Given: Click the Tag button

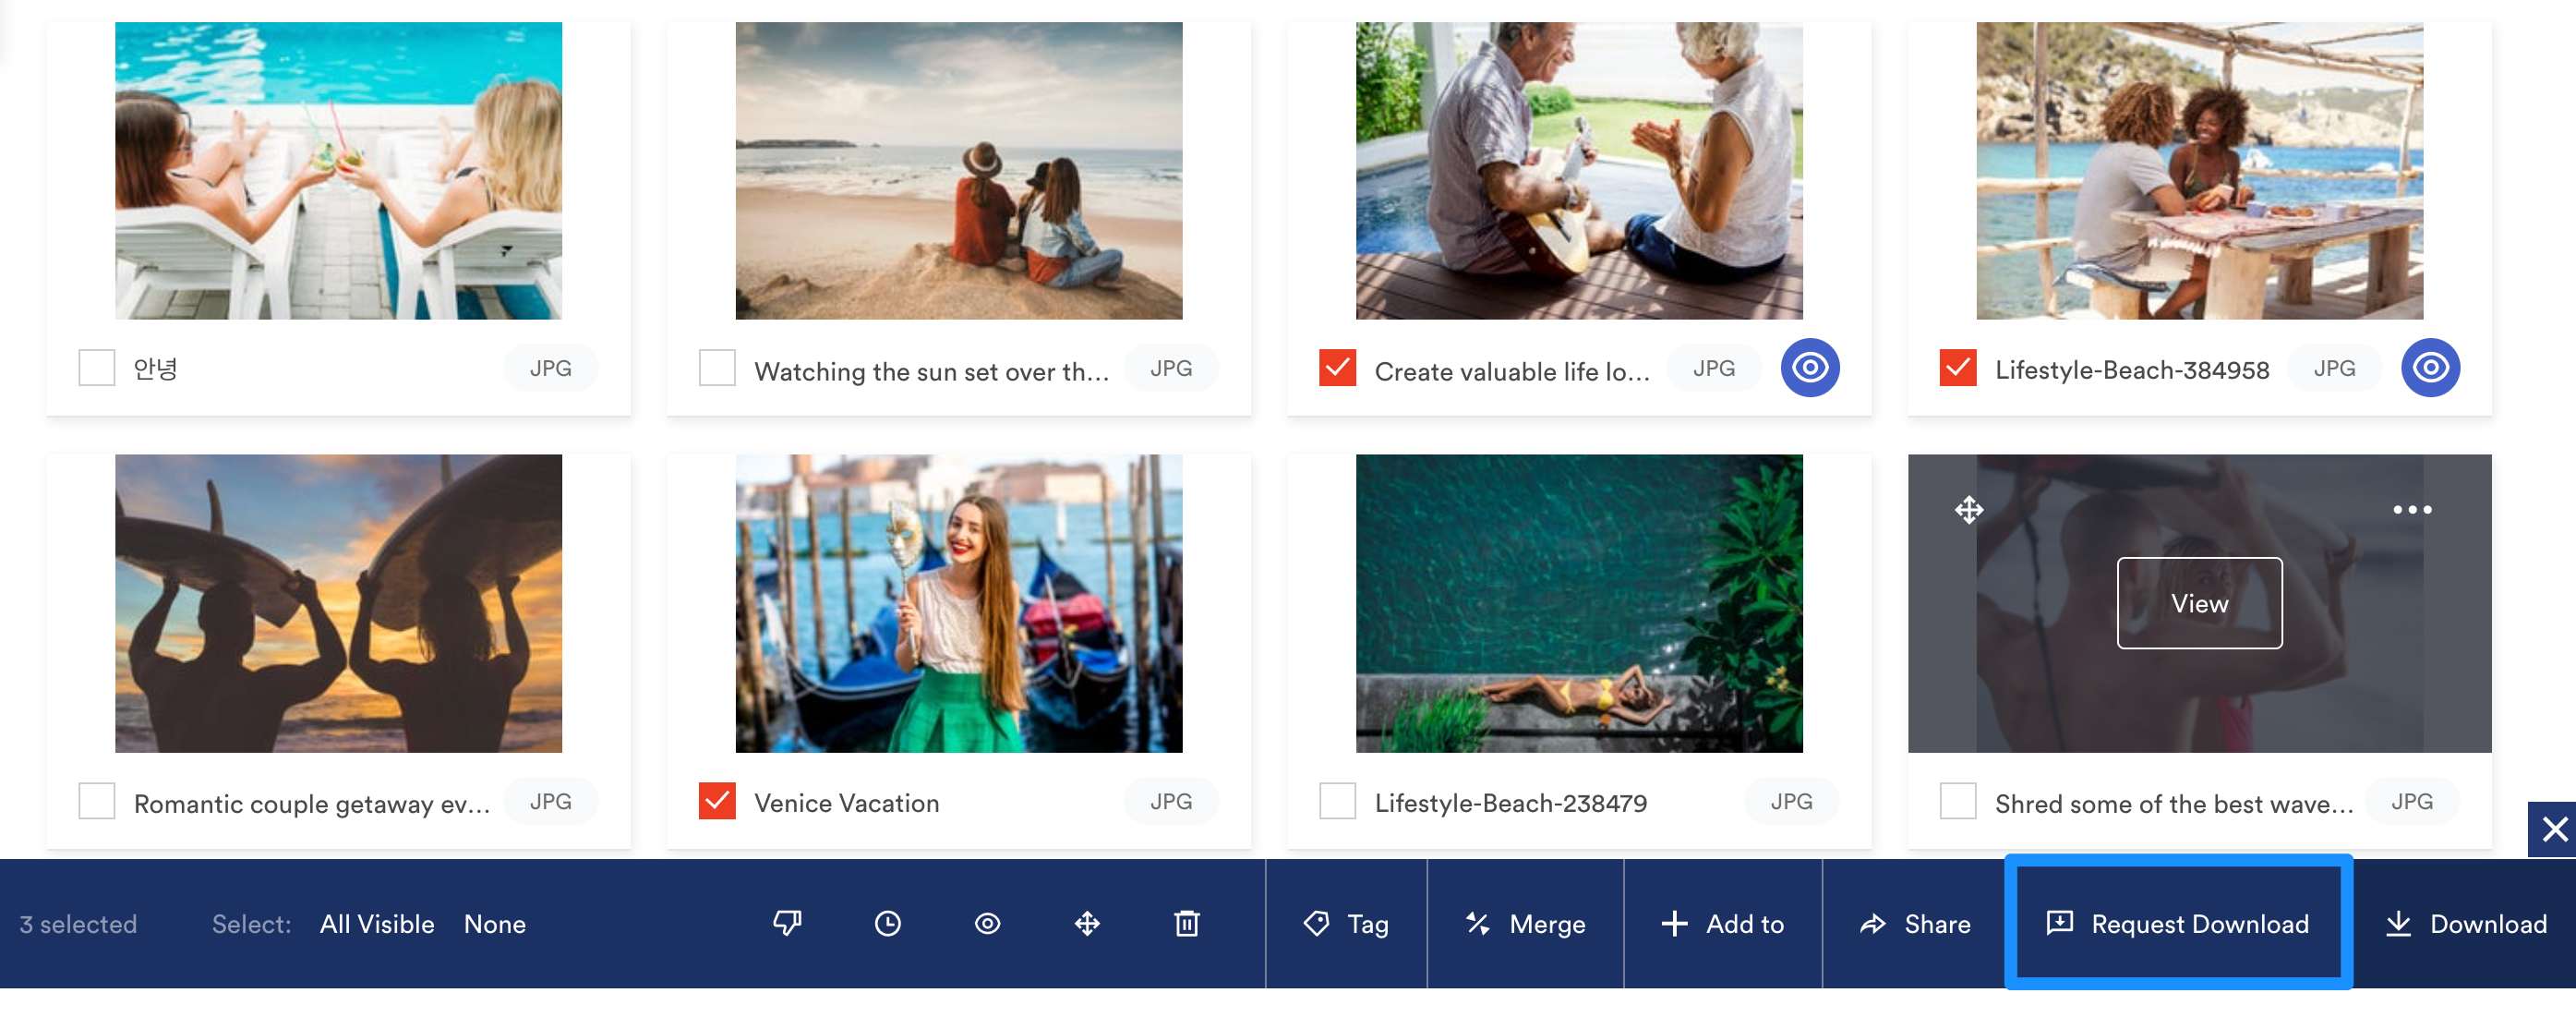Looking at the screenshot, I should tap(1346, 924).
